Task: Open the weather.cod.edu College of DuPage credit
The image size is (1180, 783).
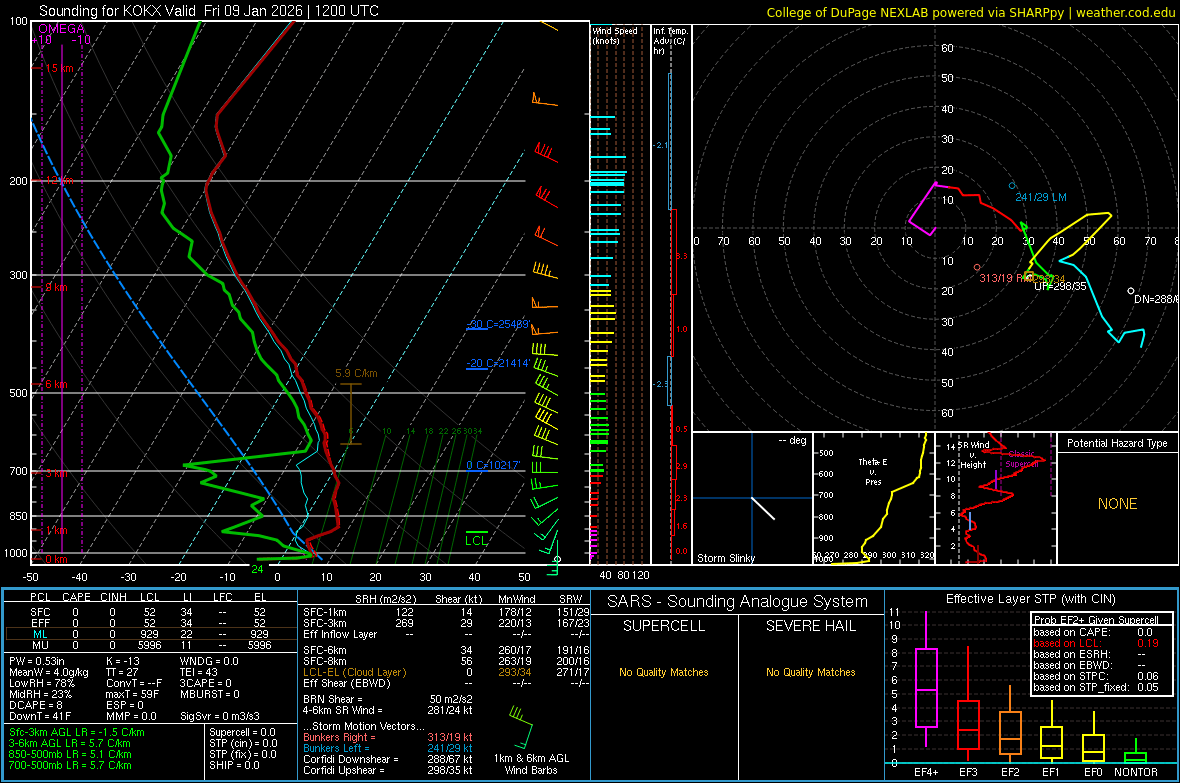Action: click(971, 12)
